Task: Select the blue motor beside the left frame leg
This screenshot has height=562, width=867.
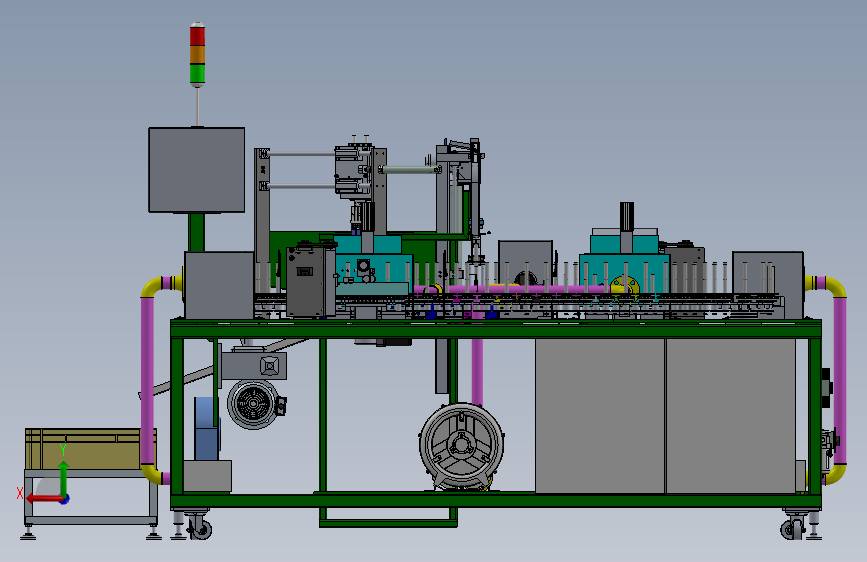Action: pos(207,429)
